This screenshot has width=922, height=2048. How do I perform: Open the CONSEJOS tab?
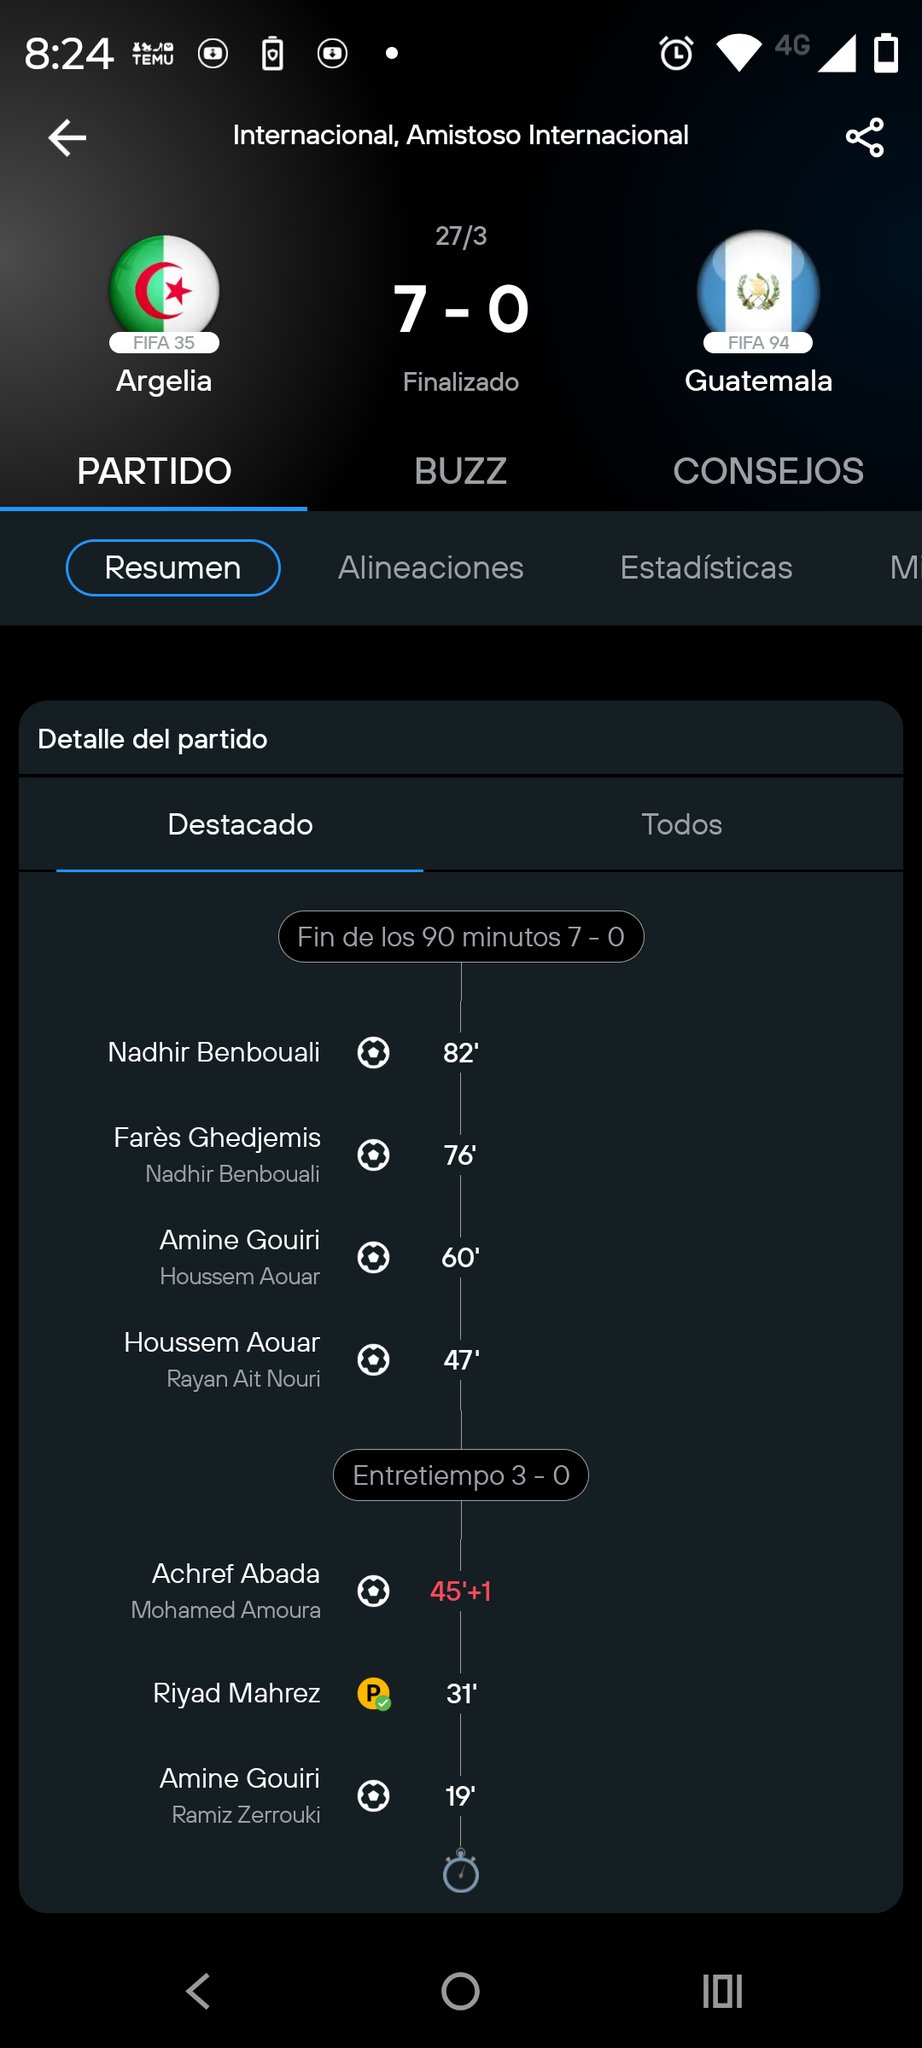[767, 471]
